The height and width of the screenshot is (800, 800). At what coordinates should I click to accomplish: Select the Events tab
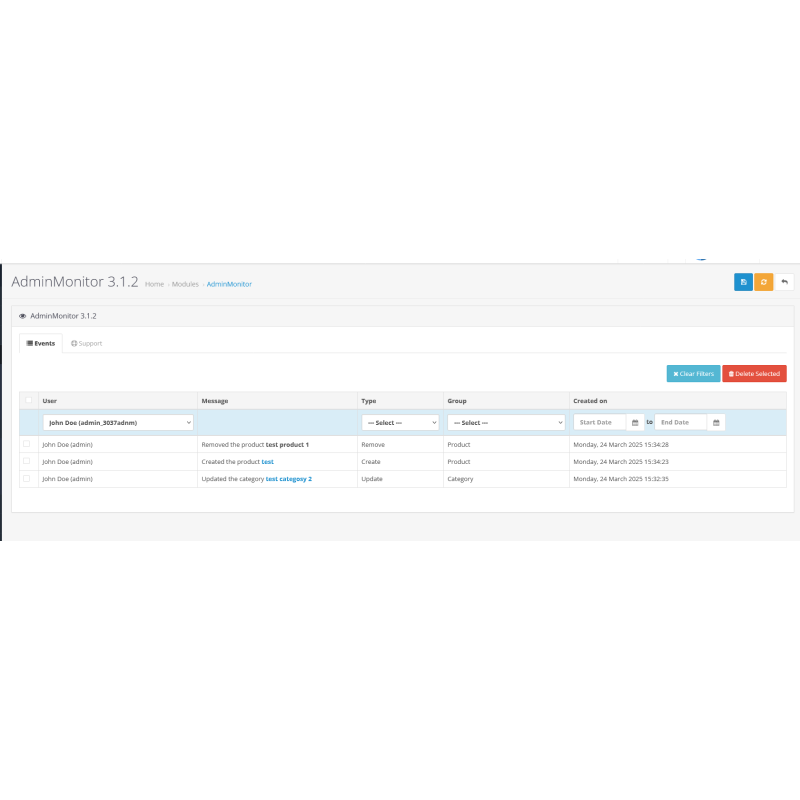41,343
